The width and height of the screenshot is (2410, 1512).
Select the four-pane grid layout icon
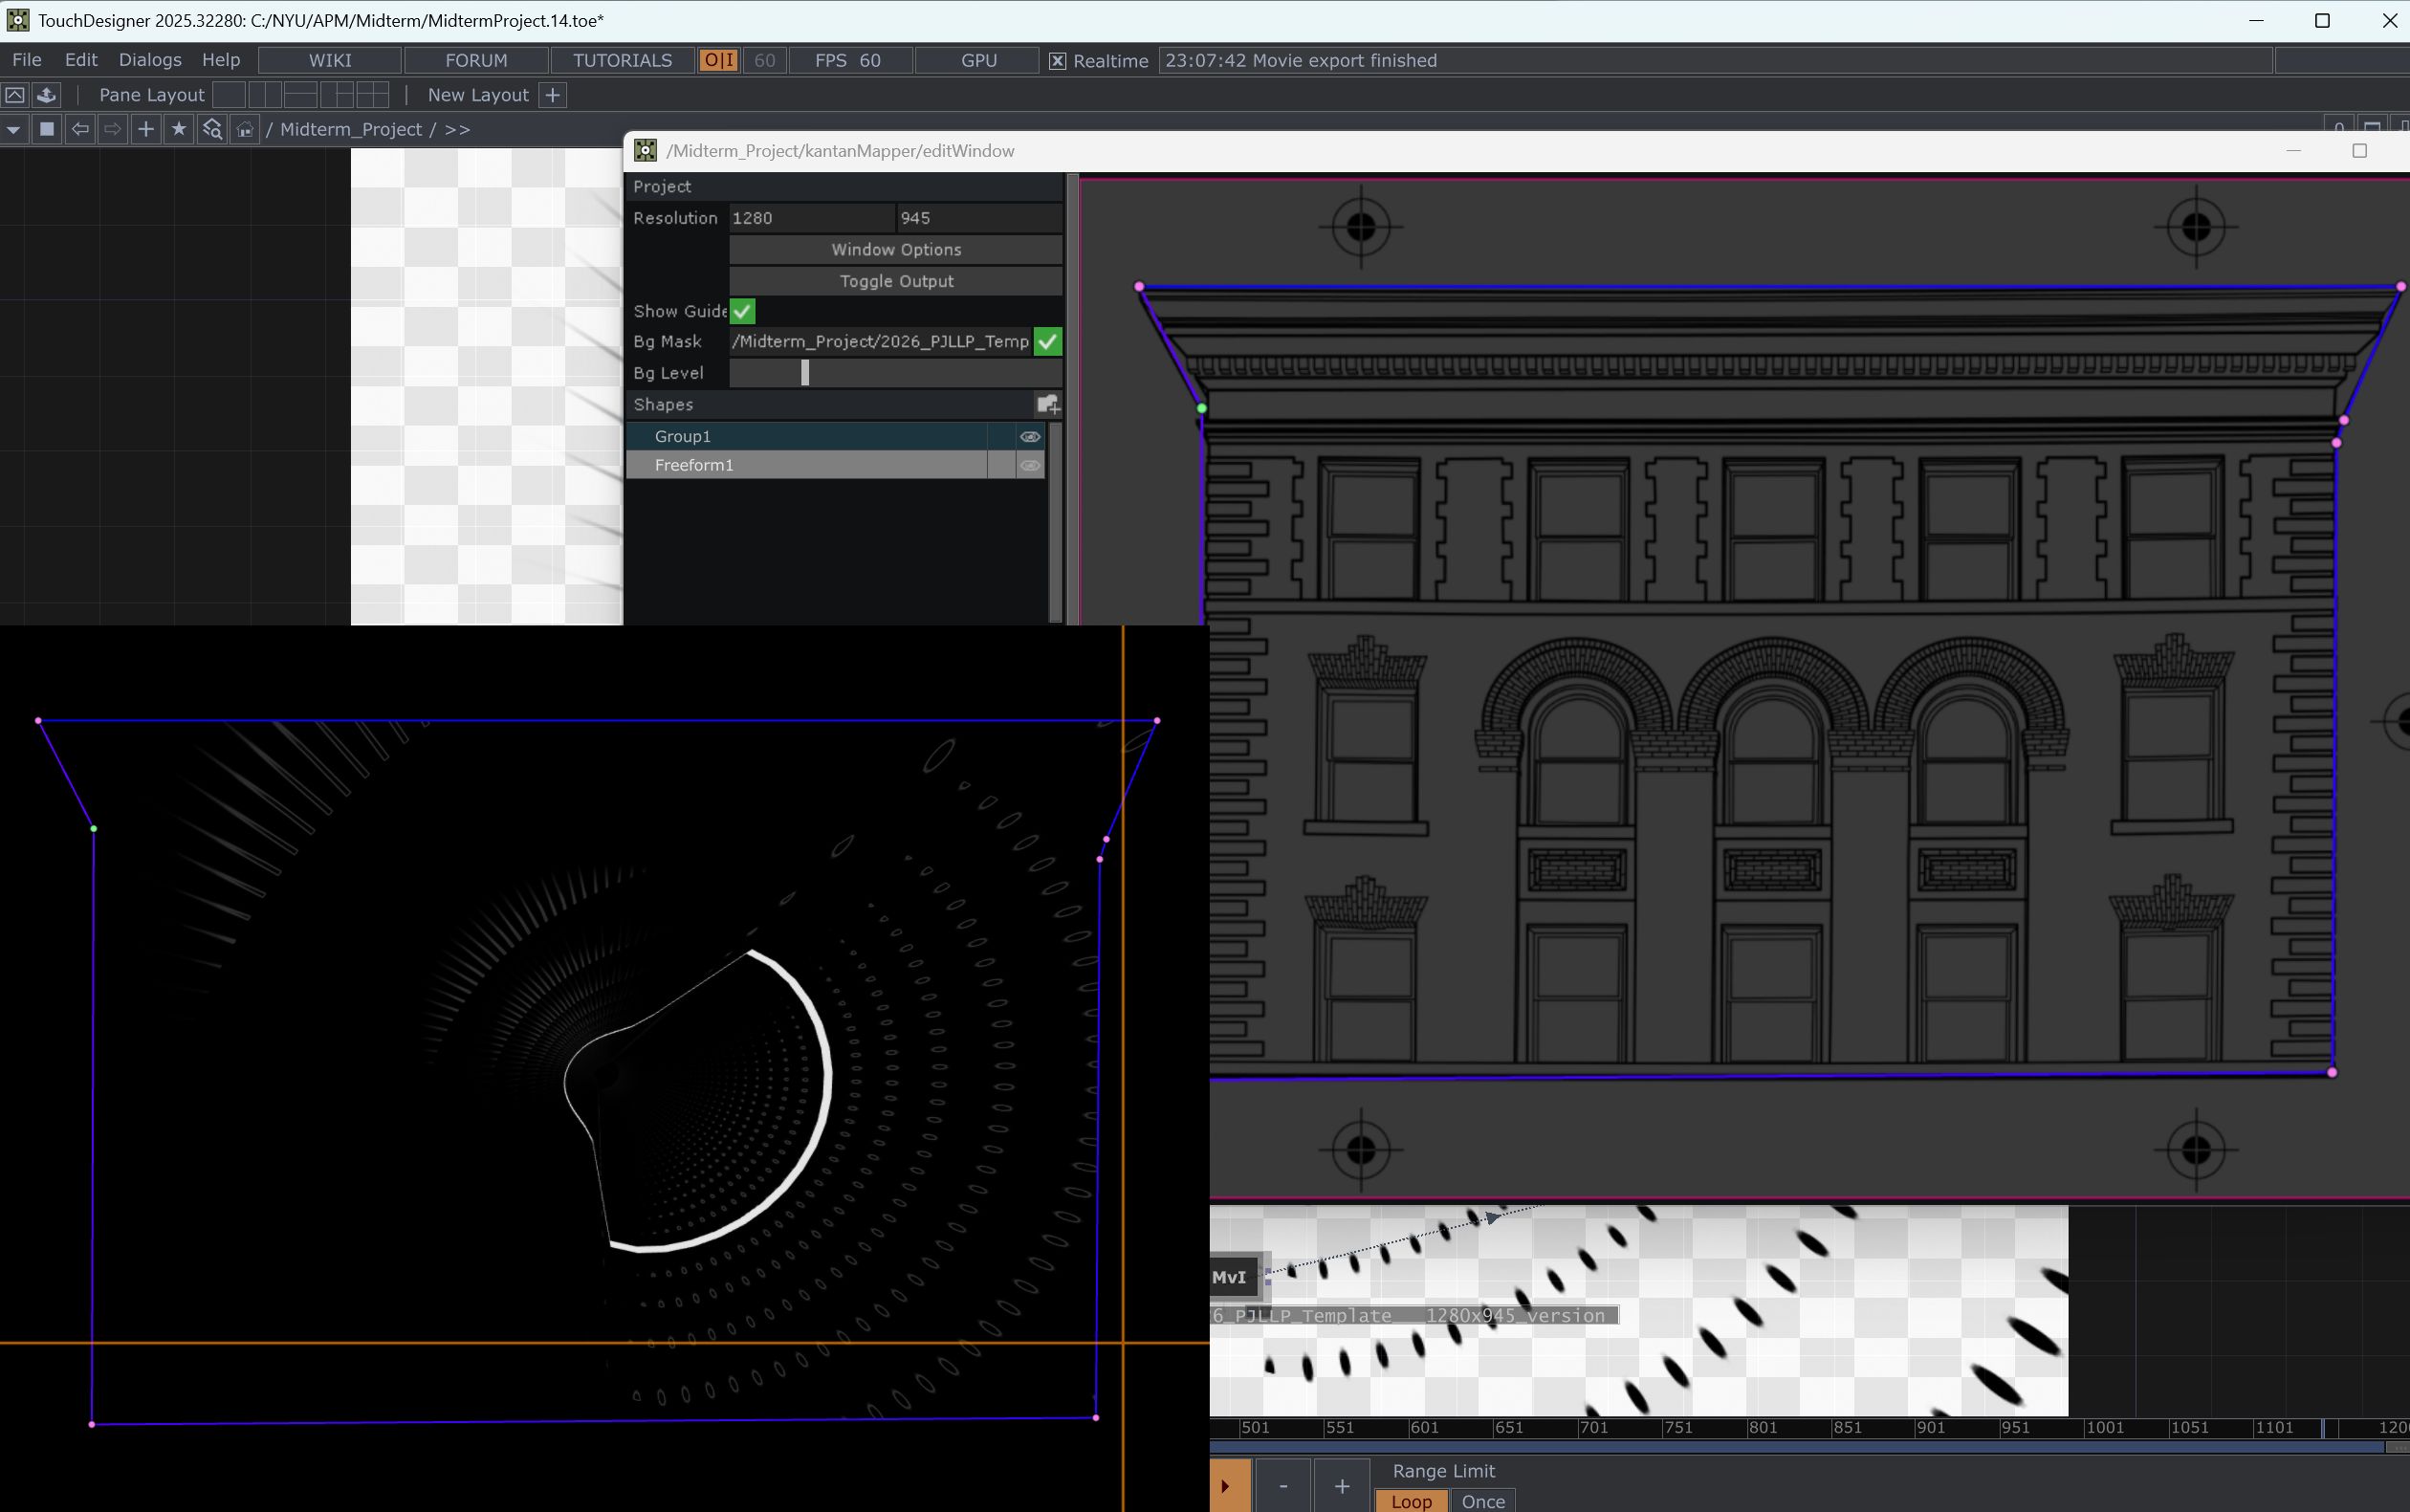tap(372, 95)
